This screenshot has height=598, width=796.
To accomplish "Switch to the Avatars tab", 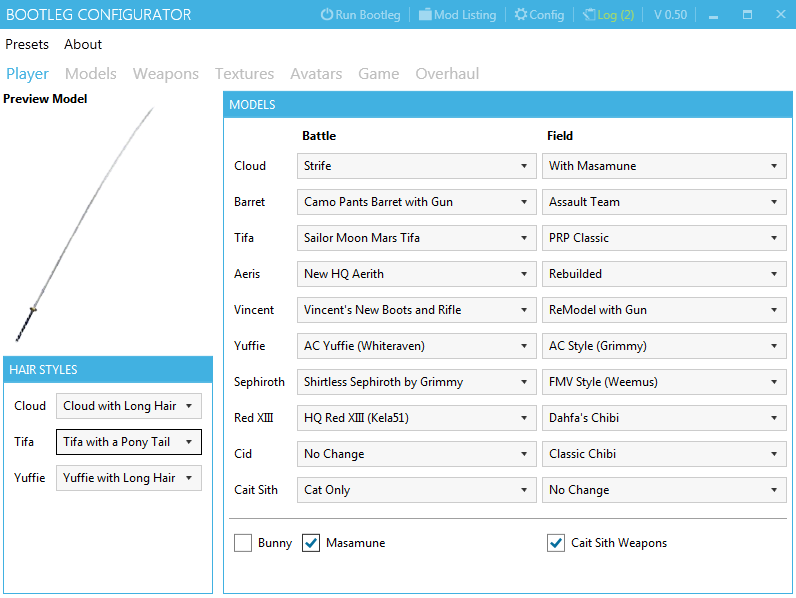I will click(316, 74).
